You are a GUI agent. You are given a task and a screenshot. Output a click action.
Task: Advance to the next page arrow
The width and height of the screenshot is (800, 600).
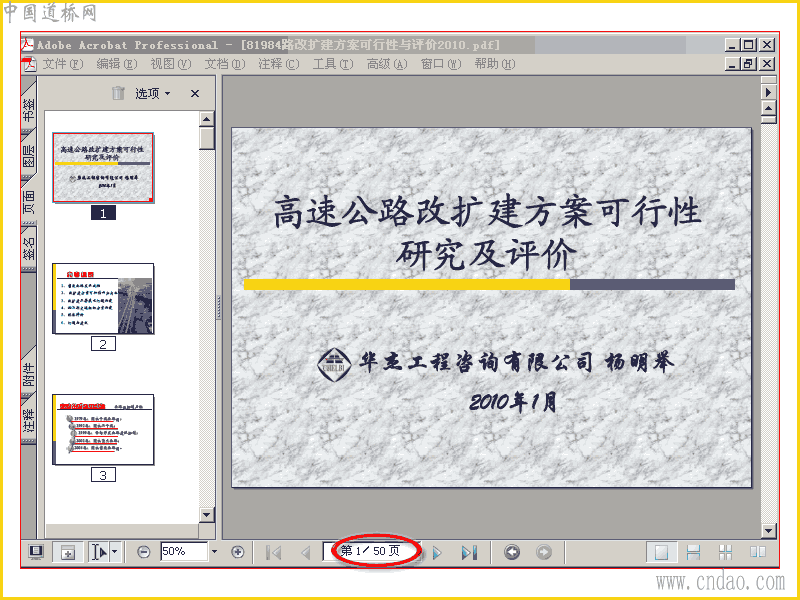click(437, 552)
